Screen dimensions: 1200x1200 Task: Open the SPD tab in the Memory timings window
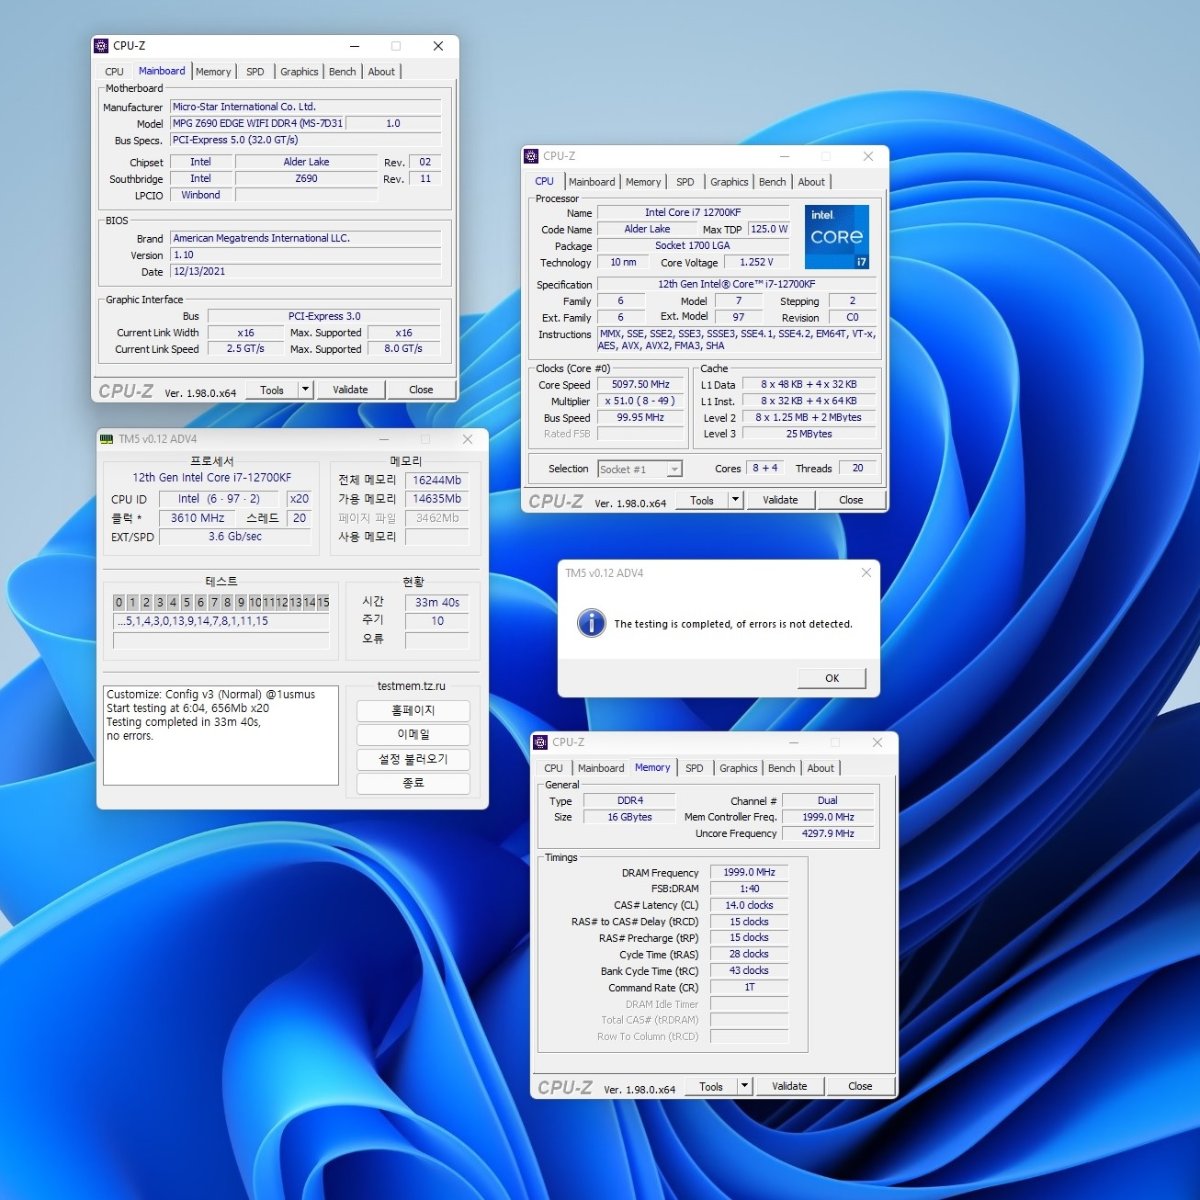(694, 768)
